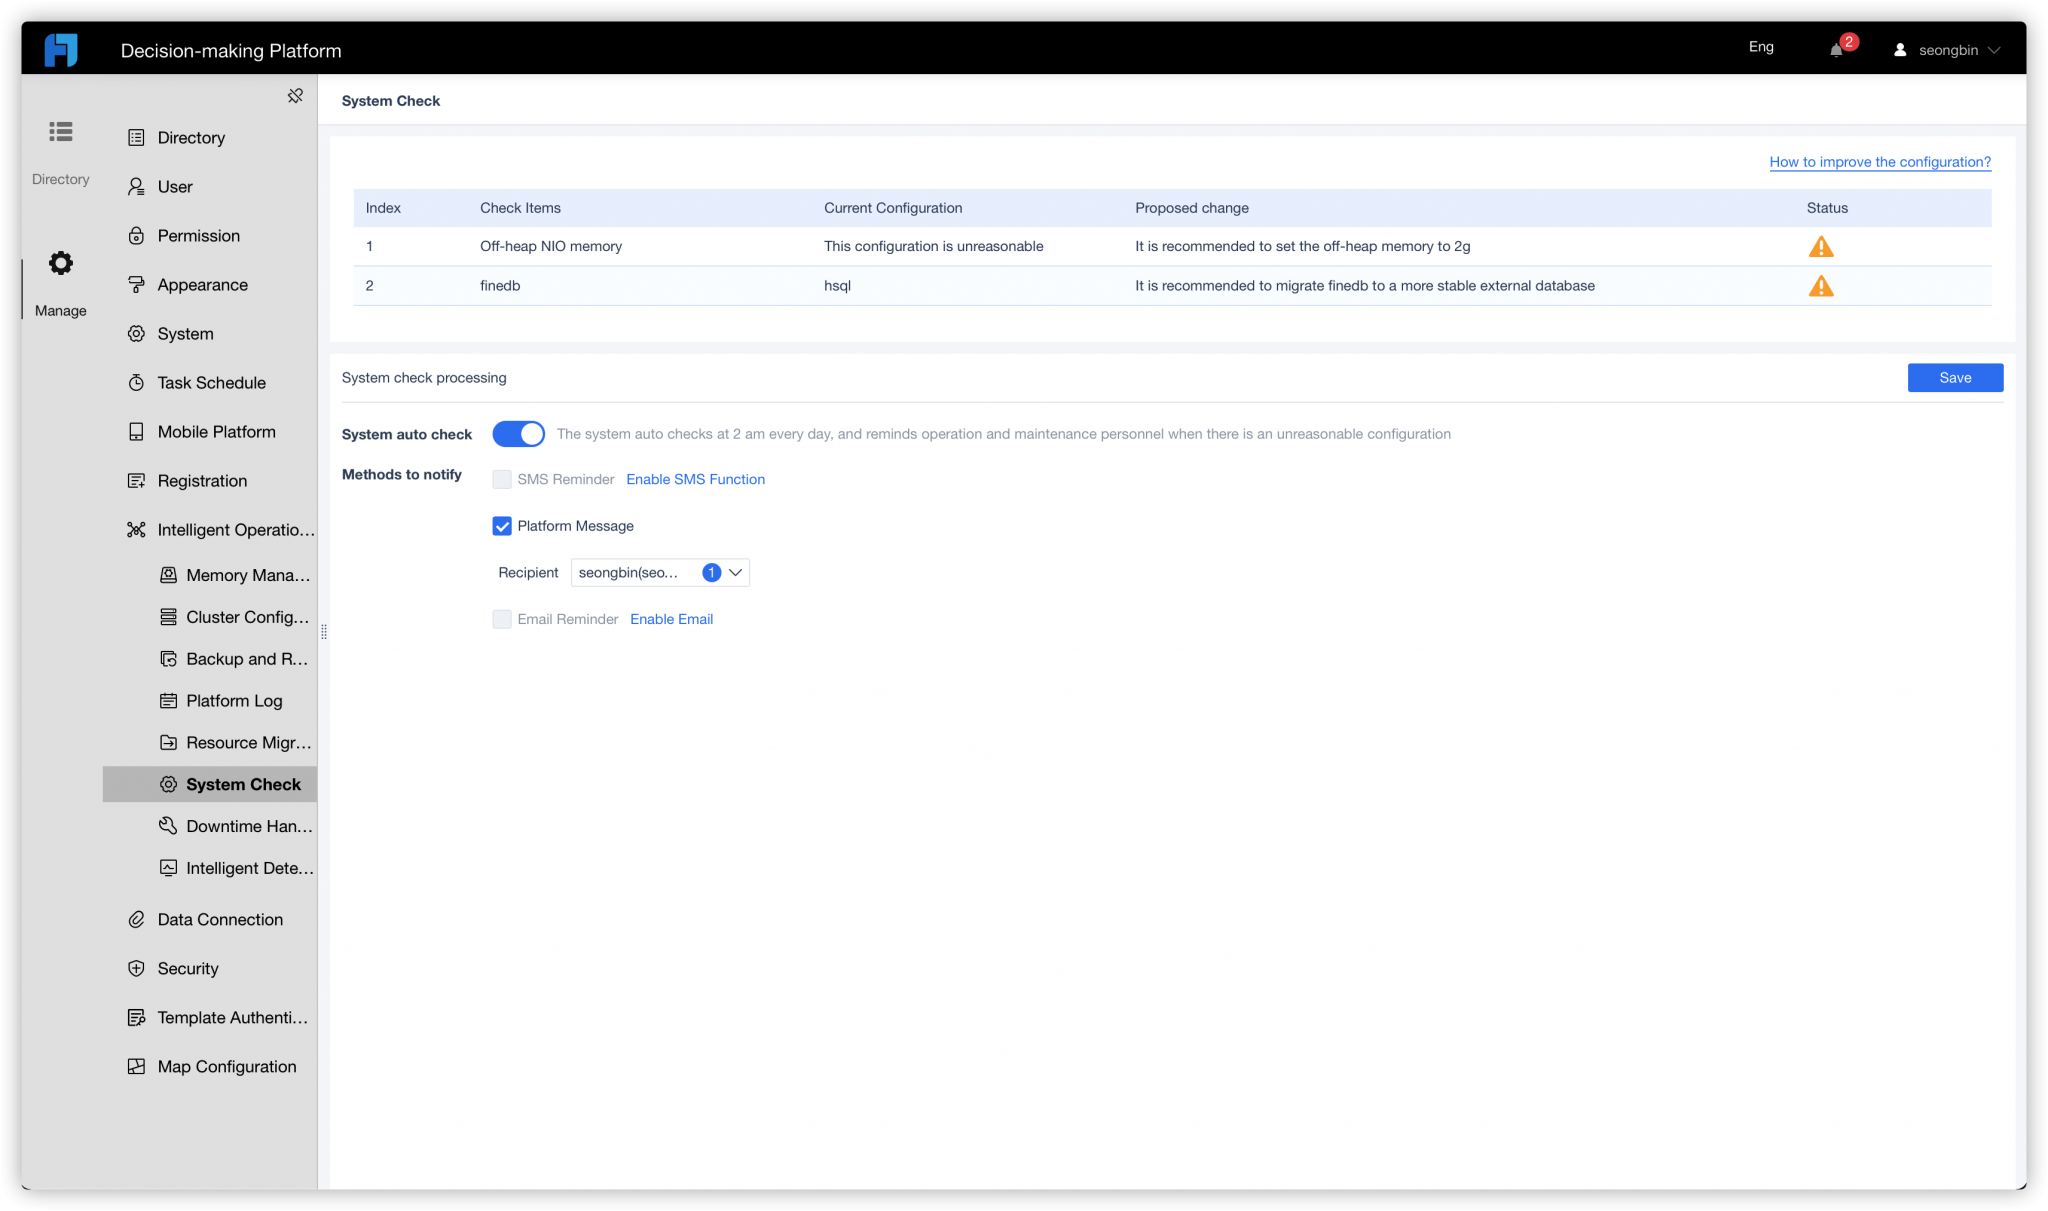Click the Save button
The width and height of the screenshot is (2048, 1211).
(x=1954, y=377)
